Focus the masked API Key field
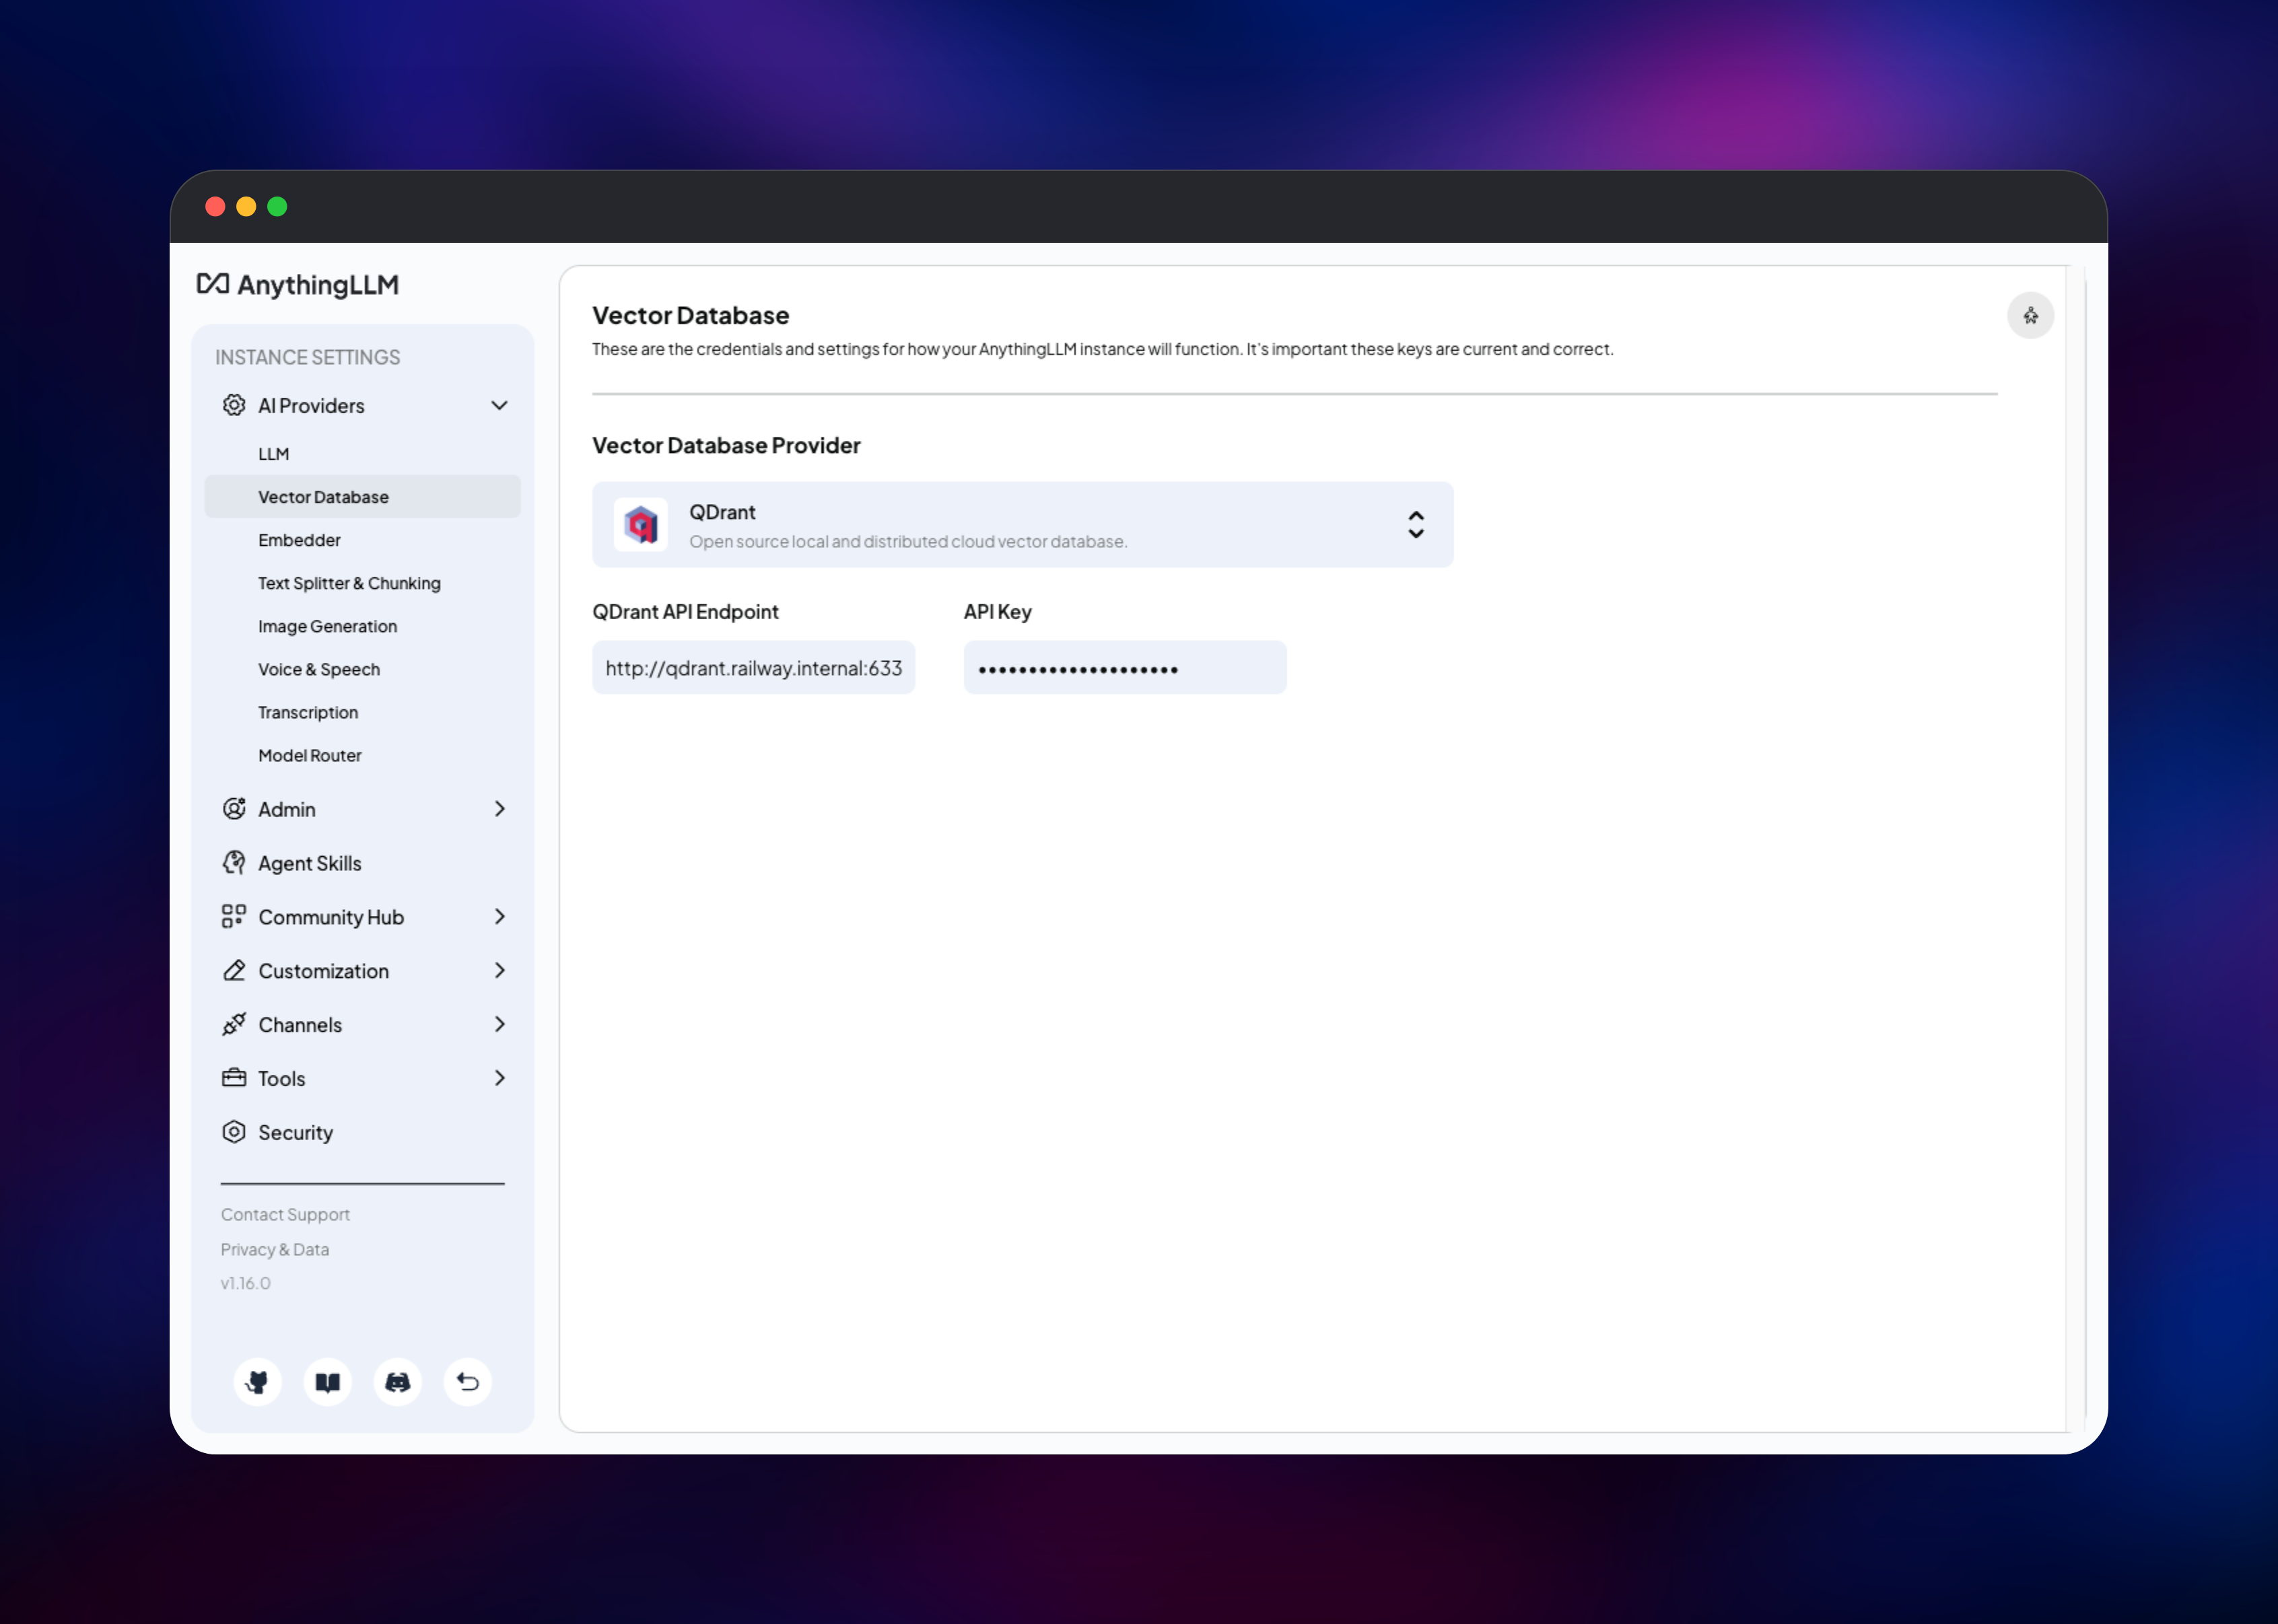The width and height of the screenshot is (2278, 1624). click(1125, 668)
